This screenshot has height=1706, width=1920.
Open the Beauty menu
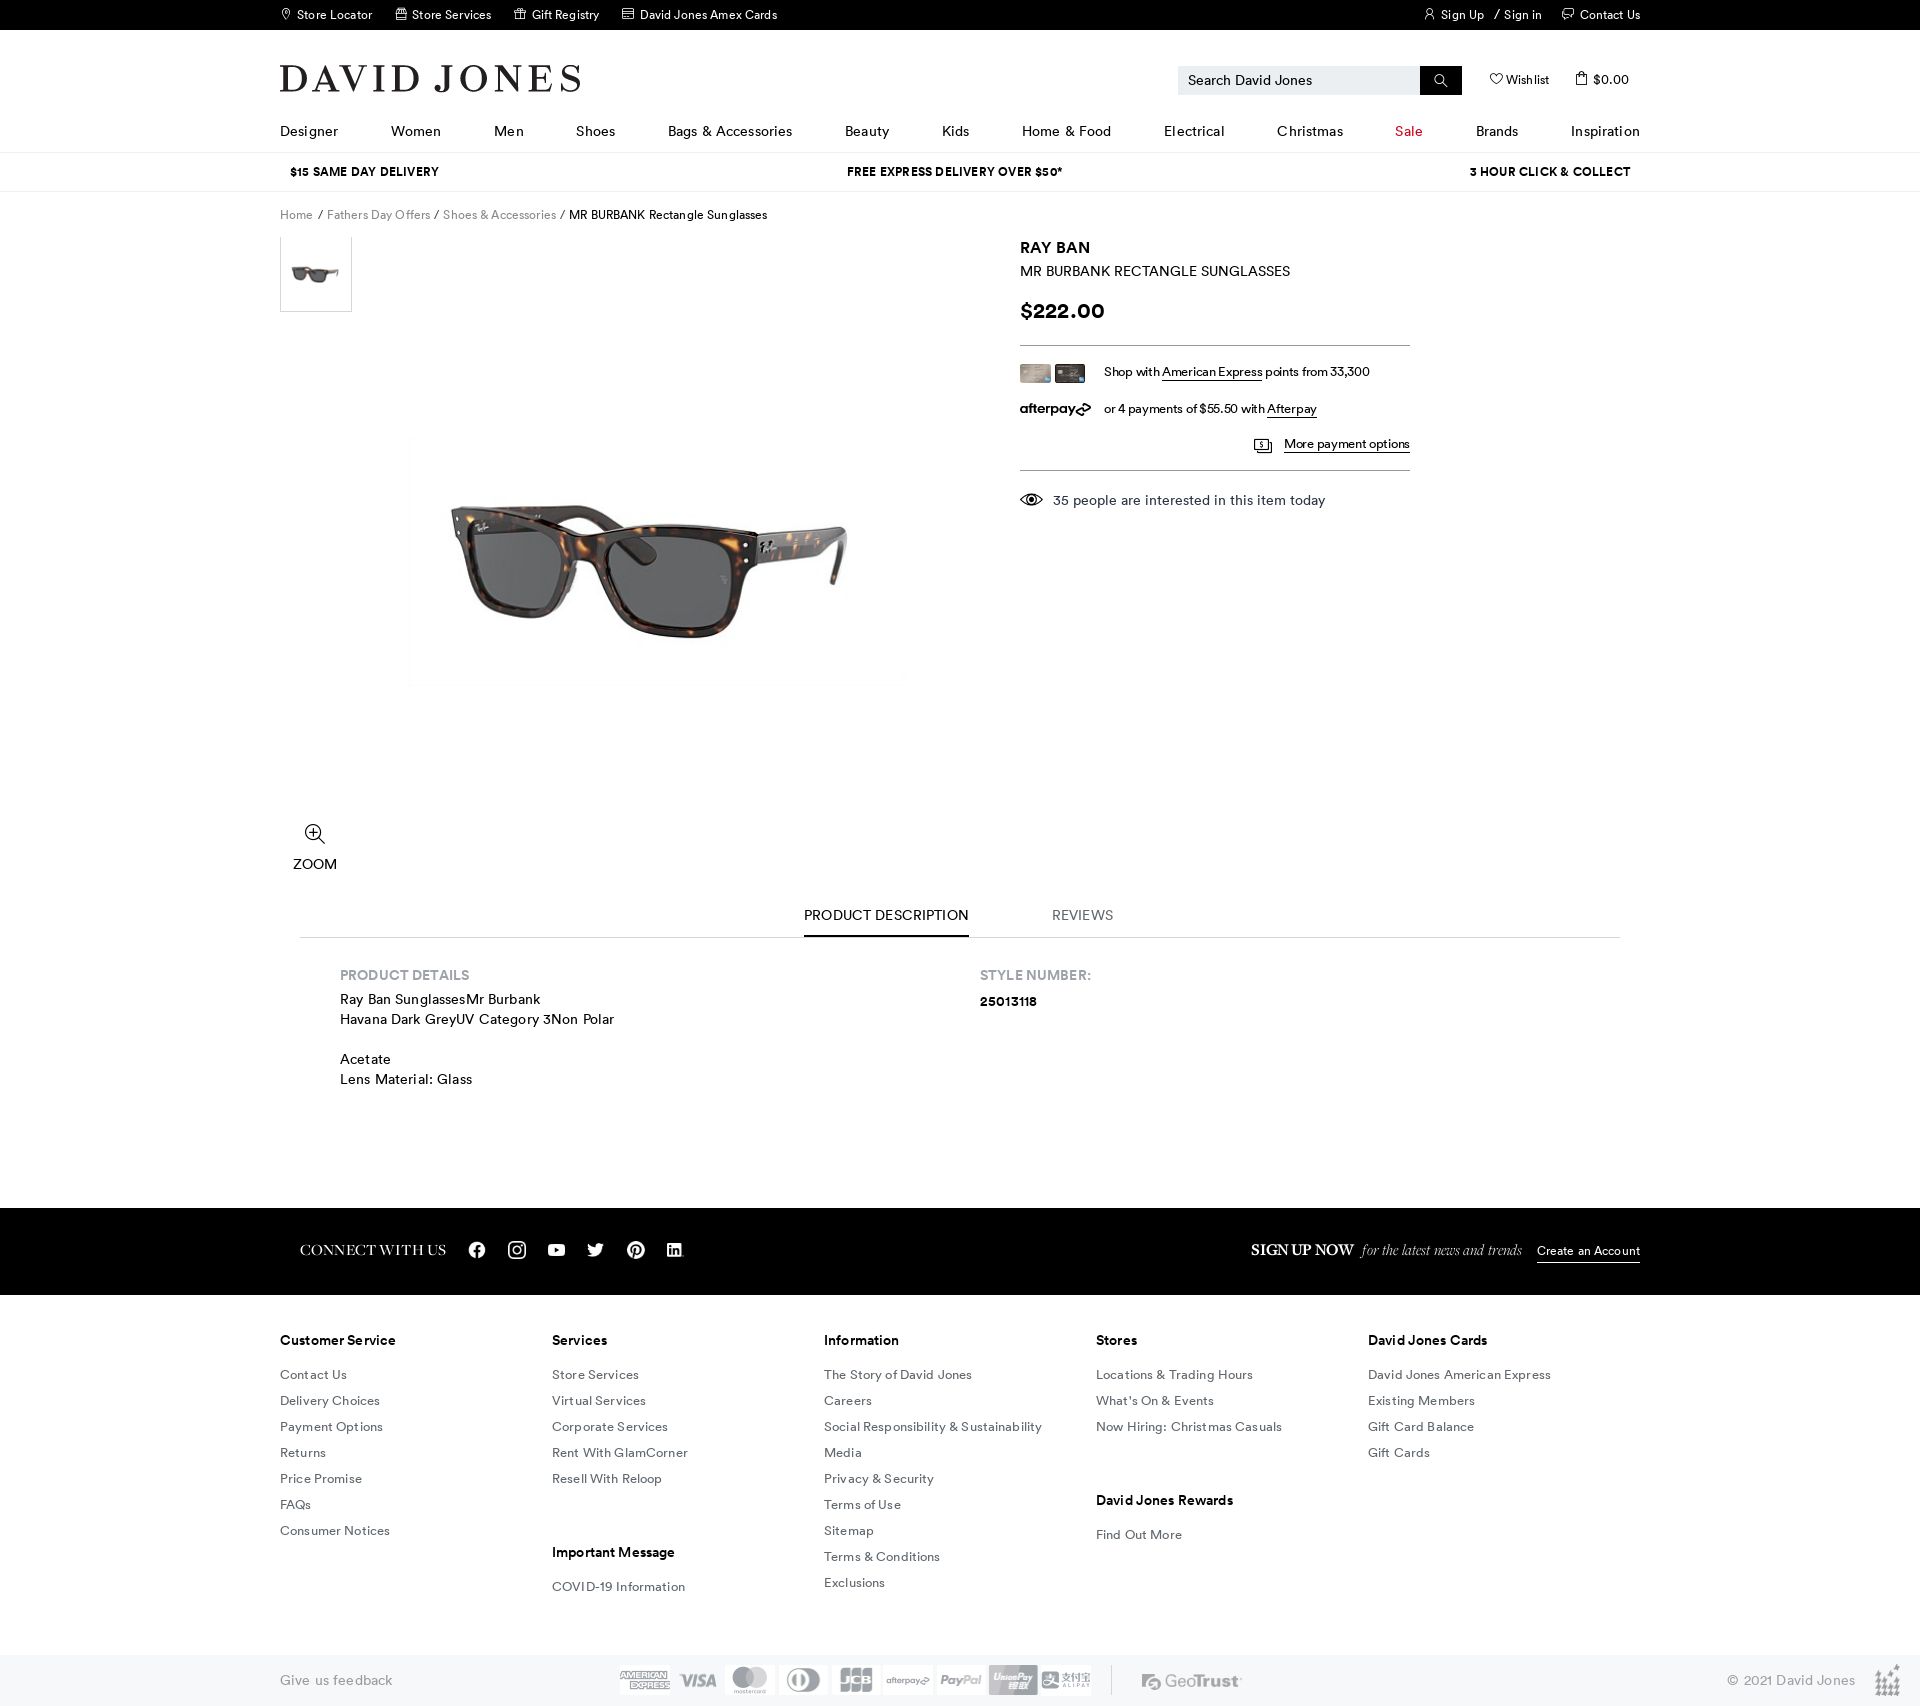867,131
